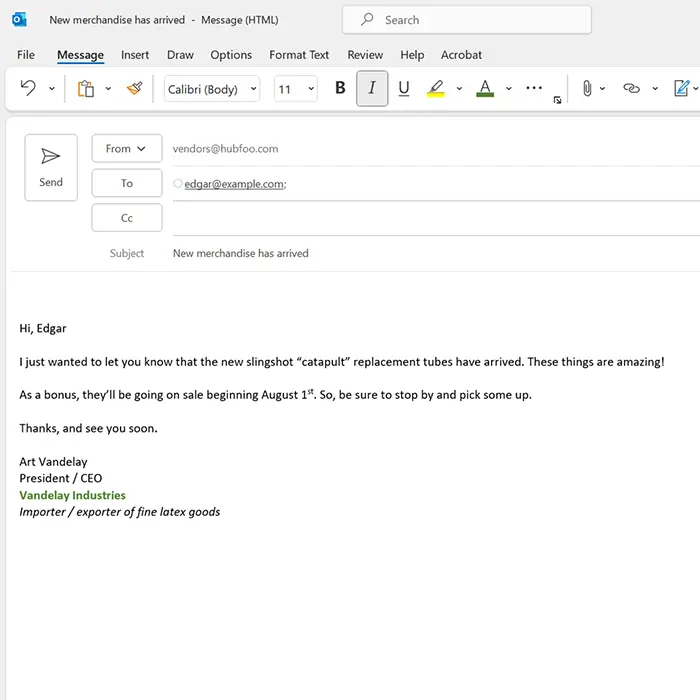Expand the Attach File dropdown arrow
The height and width of the screenshot is (700, 700).
click(x=602, y=88)
